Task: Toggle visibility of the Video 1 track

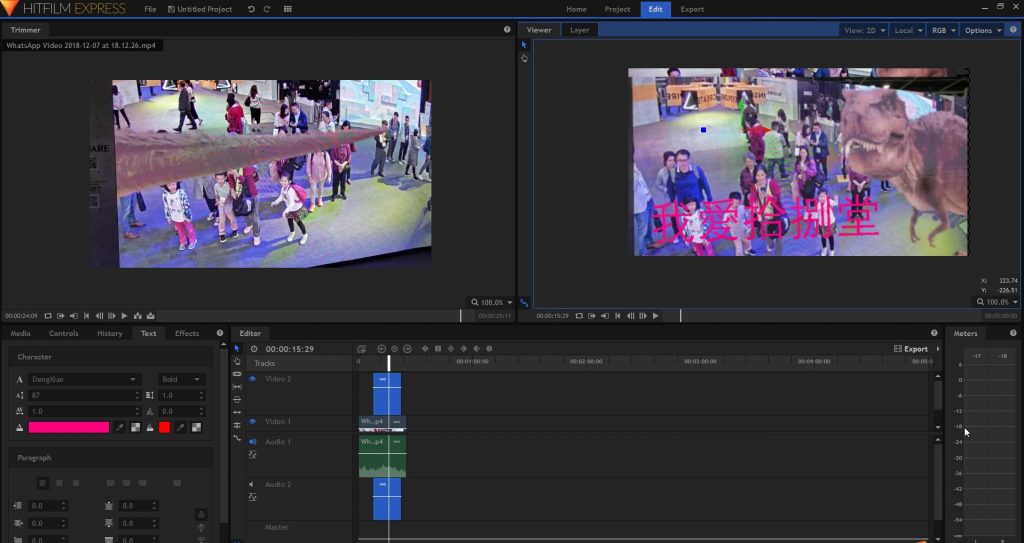Action: (x=252, y=422)
